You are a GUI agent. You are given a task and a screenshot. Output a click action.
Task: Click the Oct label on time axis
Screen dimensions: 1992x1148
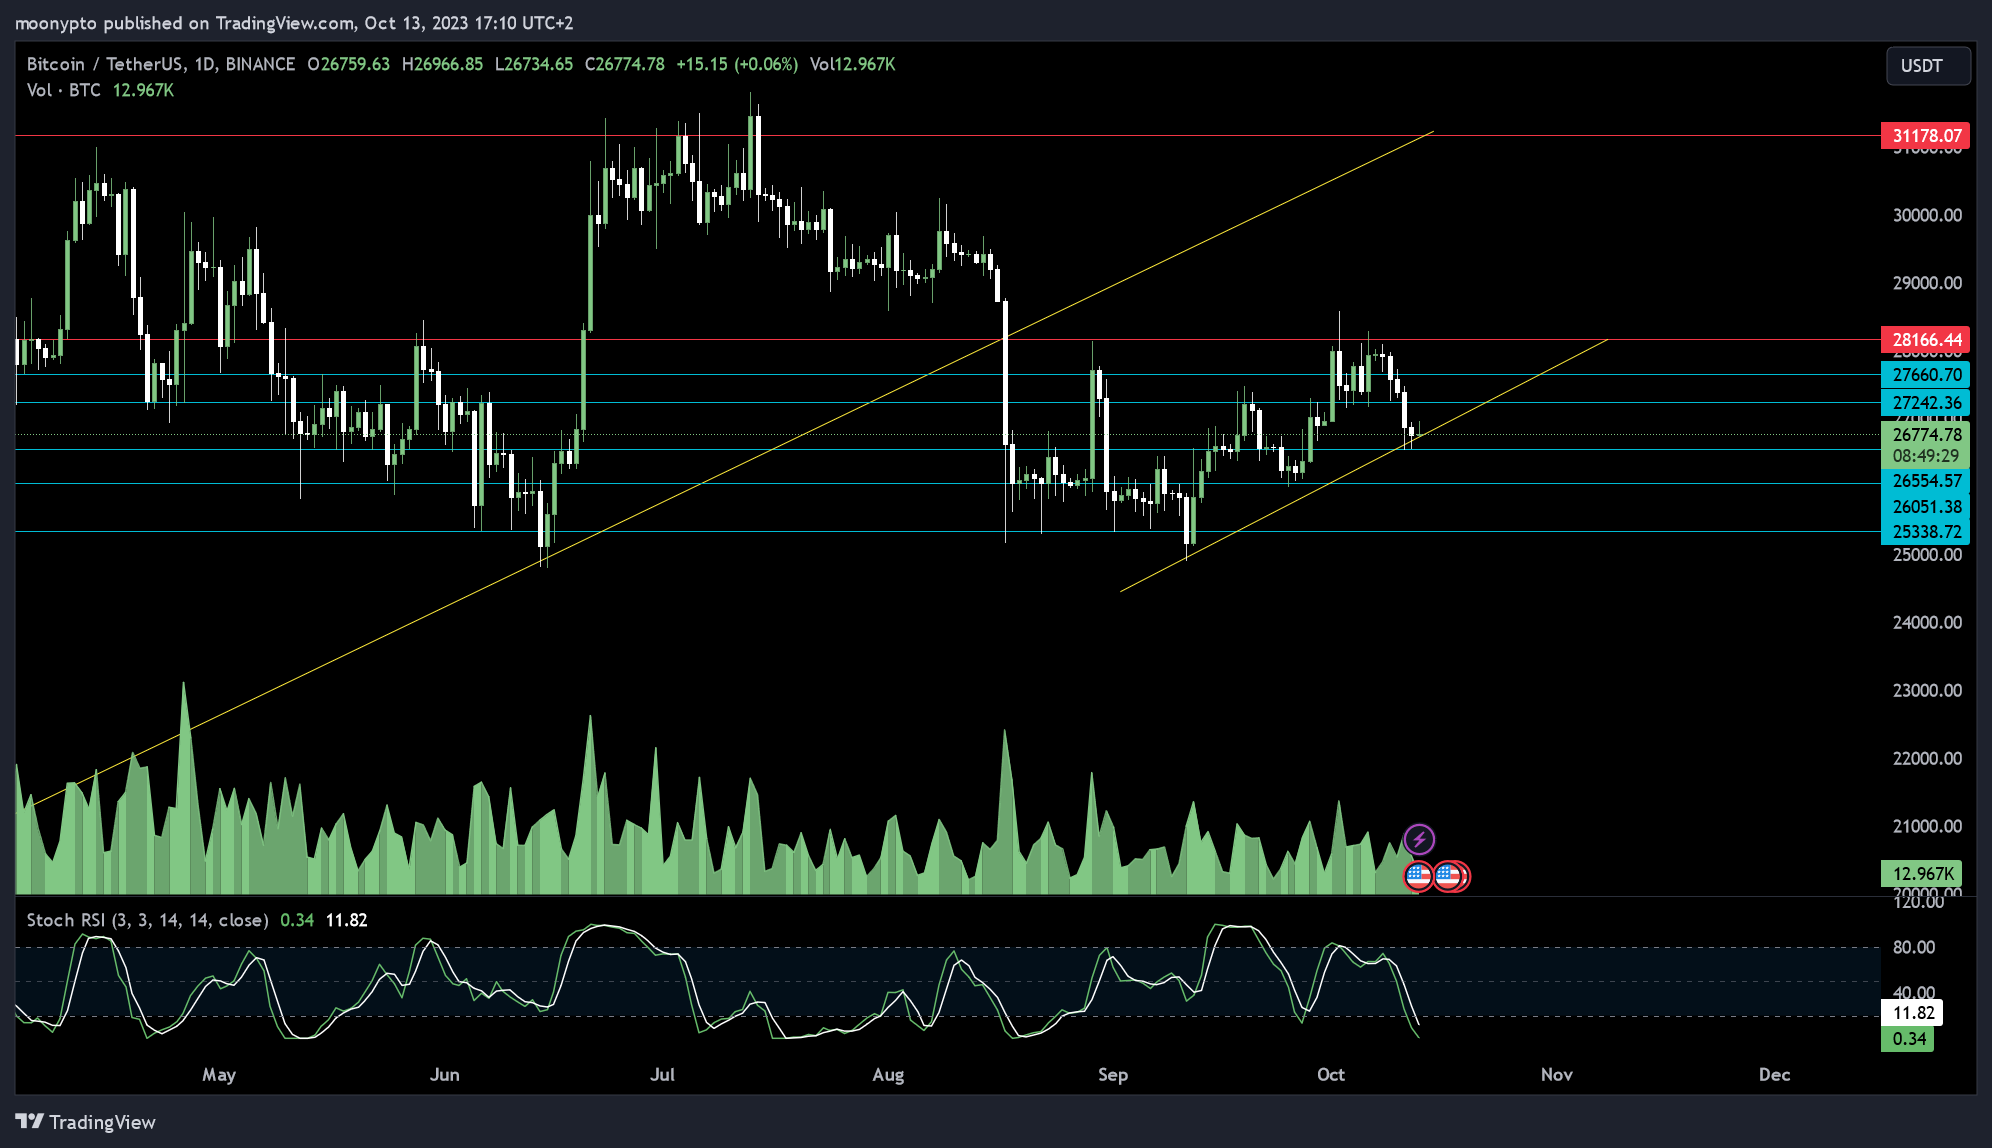point(1331,1075)
